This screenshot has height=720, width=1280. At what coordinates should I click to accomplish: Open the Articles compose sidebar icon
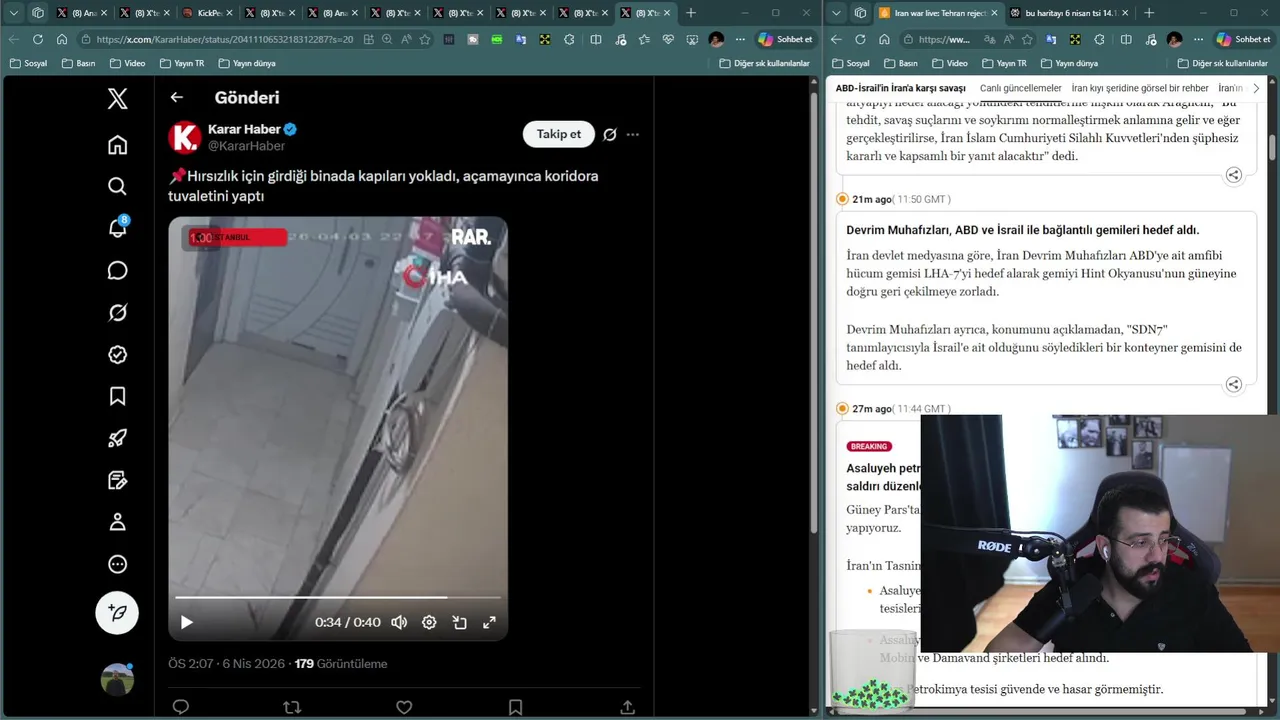click(117, 480)
